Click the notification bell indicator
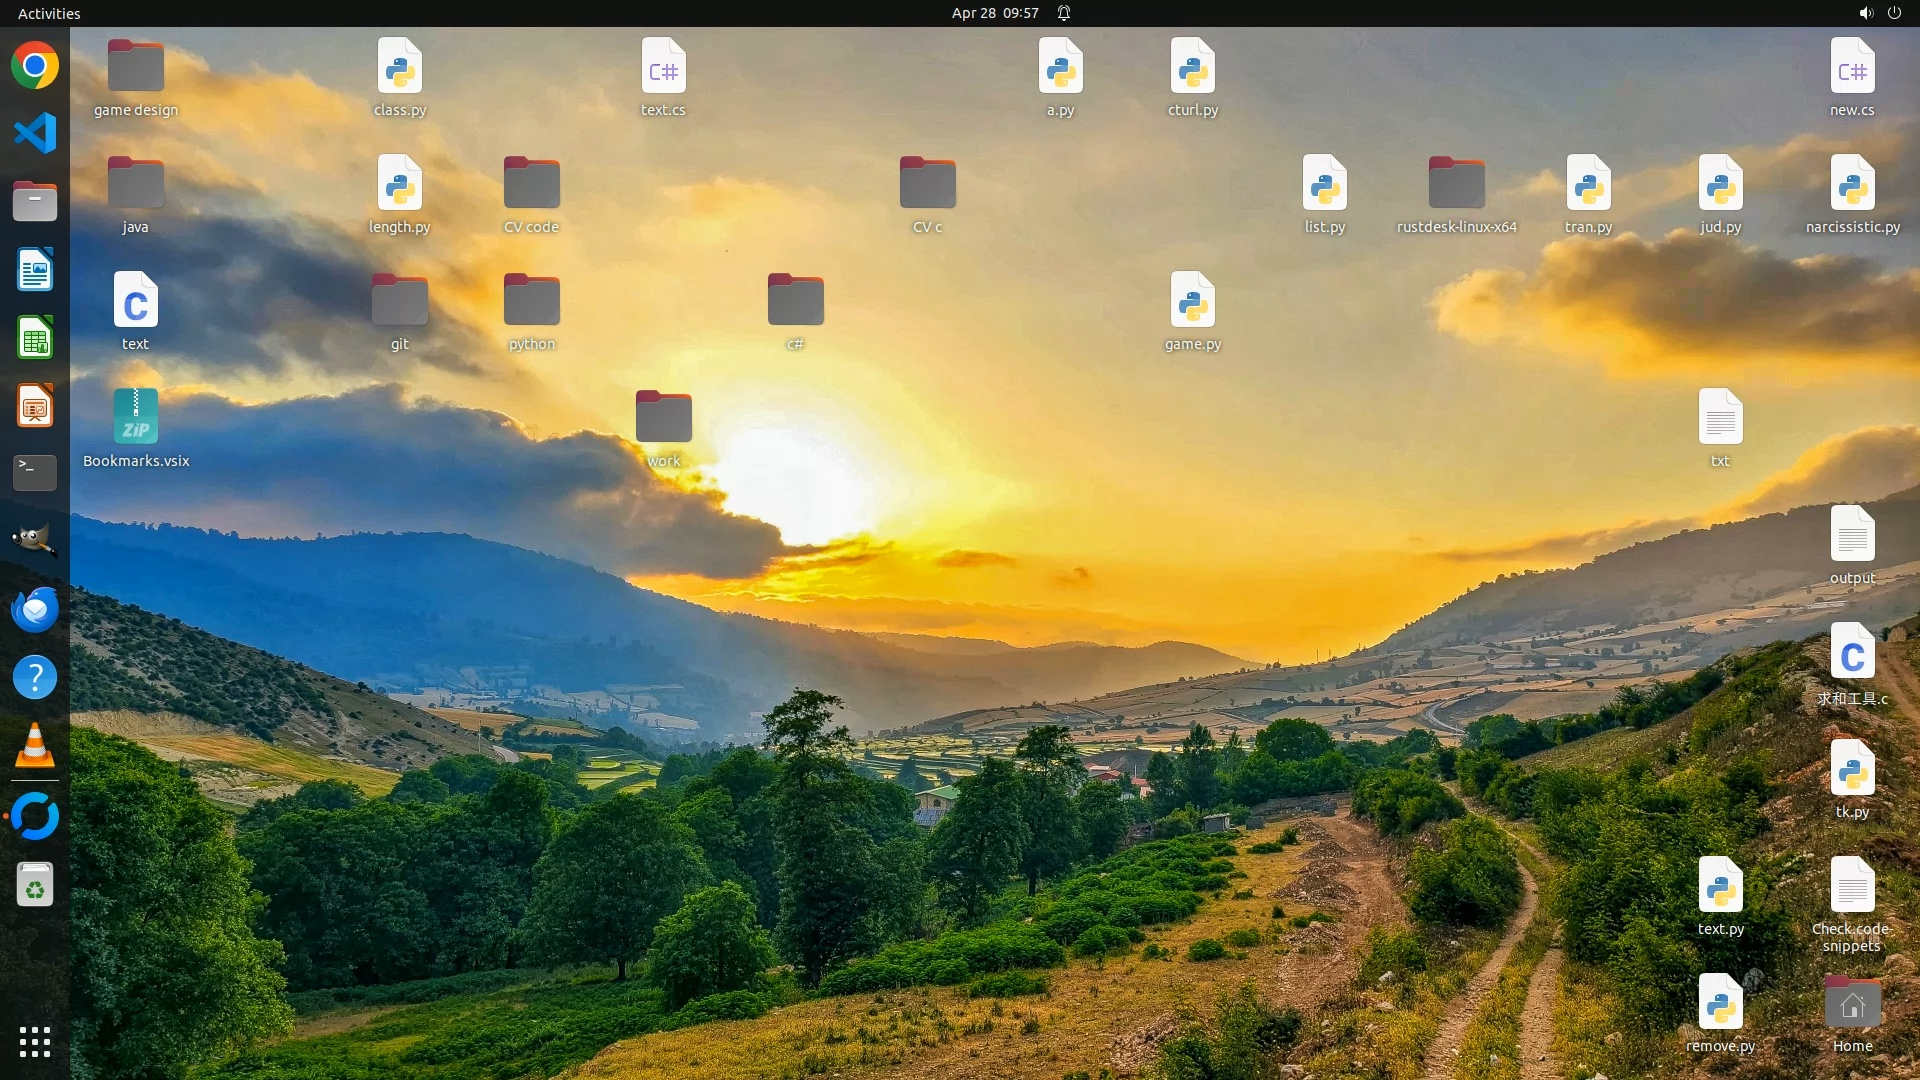Viewport: 1920px width, 1080px height. 1064,13
